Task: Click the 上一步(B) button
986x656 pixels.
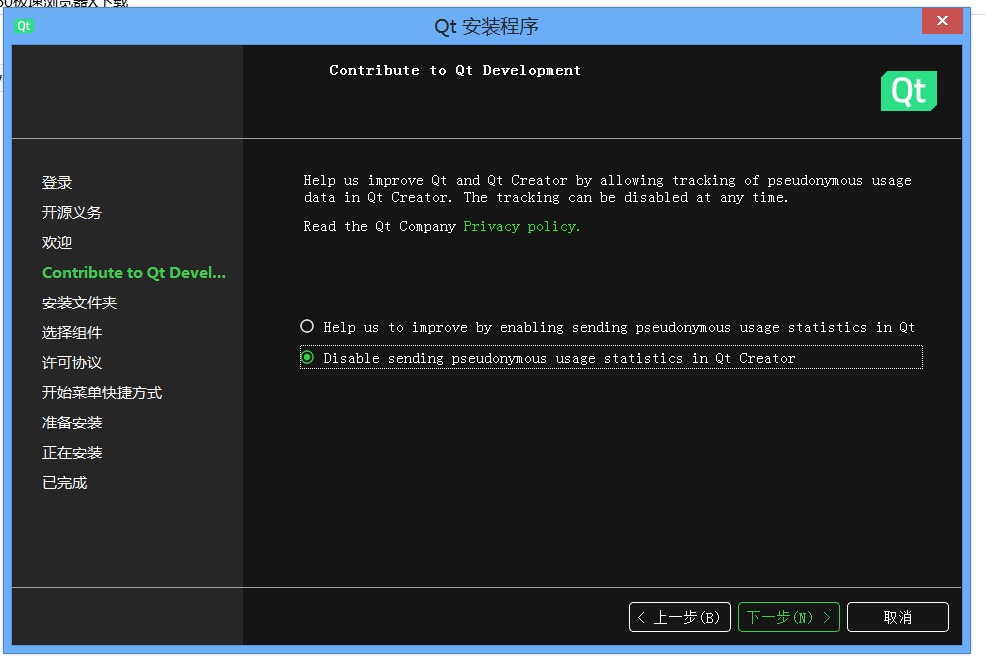Action: point(681,617)
